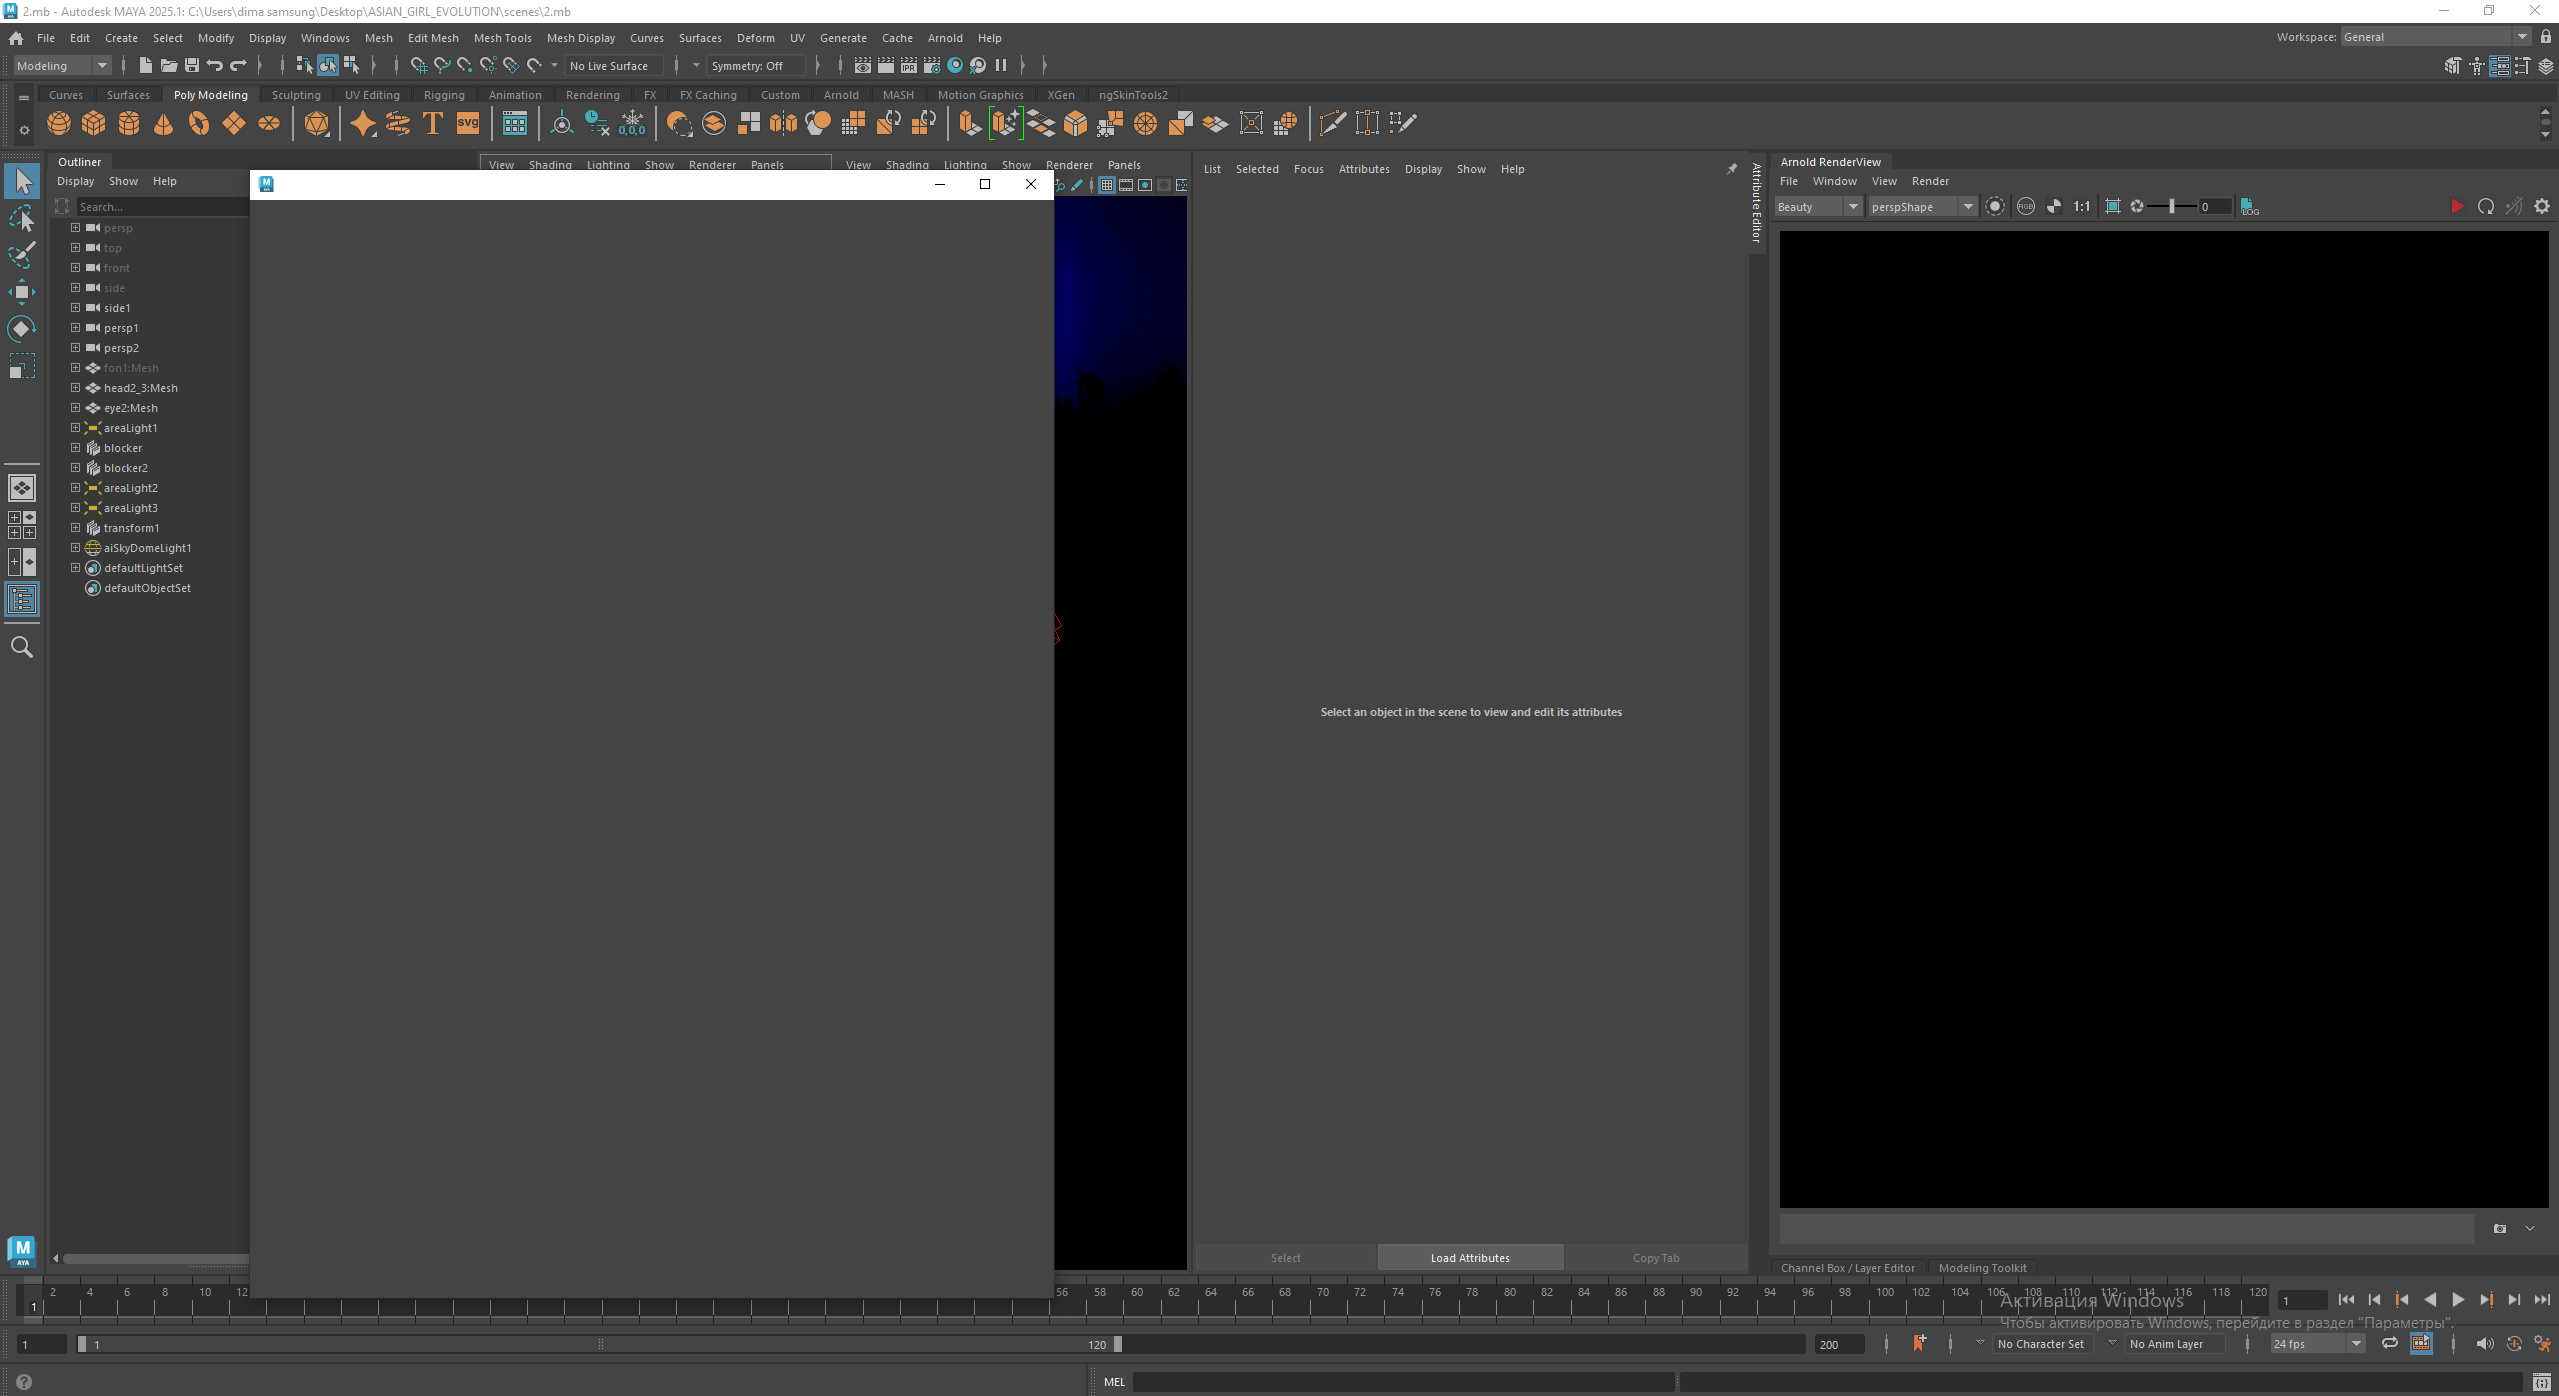Toggle timeline loop playback mode
This screenshot has height=1396, width=2559.
coord(2389,1343)
